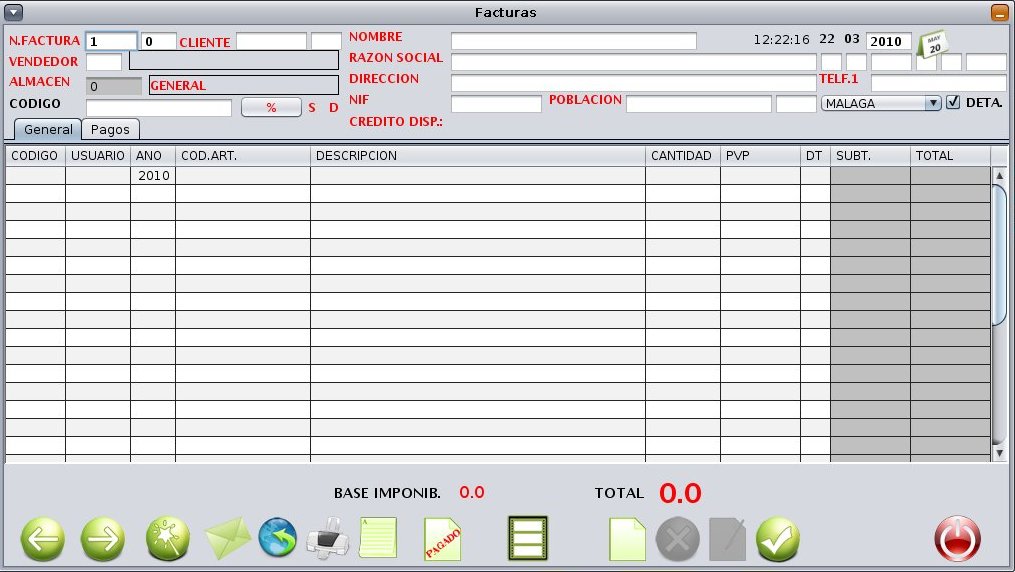Click table scrollbar down arrow
The image size is (1015, 572).
[999, 454]
